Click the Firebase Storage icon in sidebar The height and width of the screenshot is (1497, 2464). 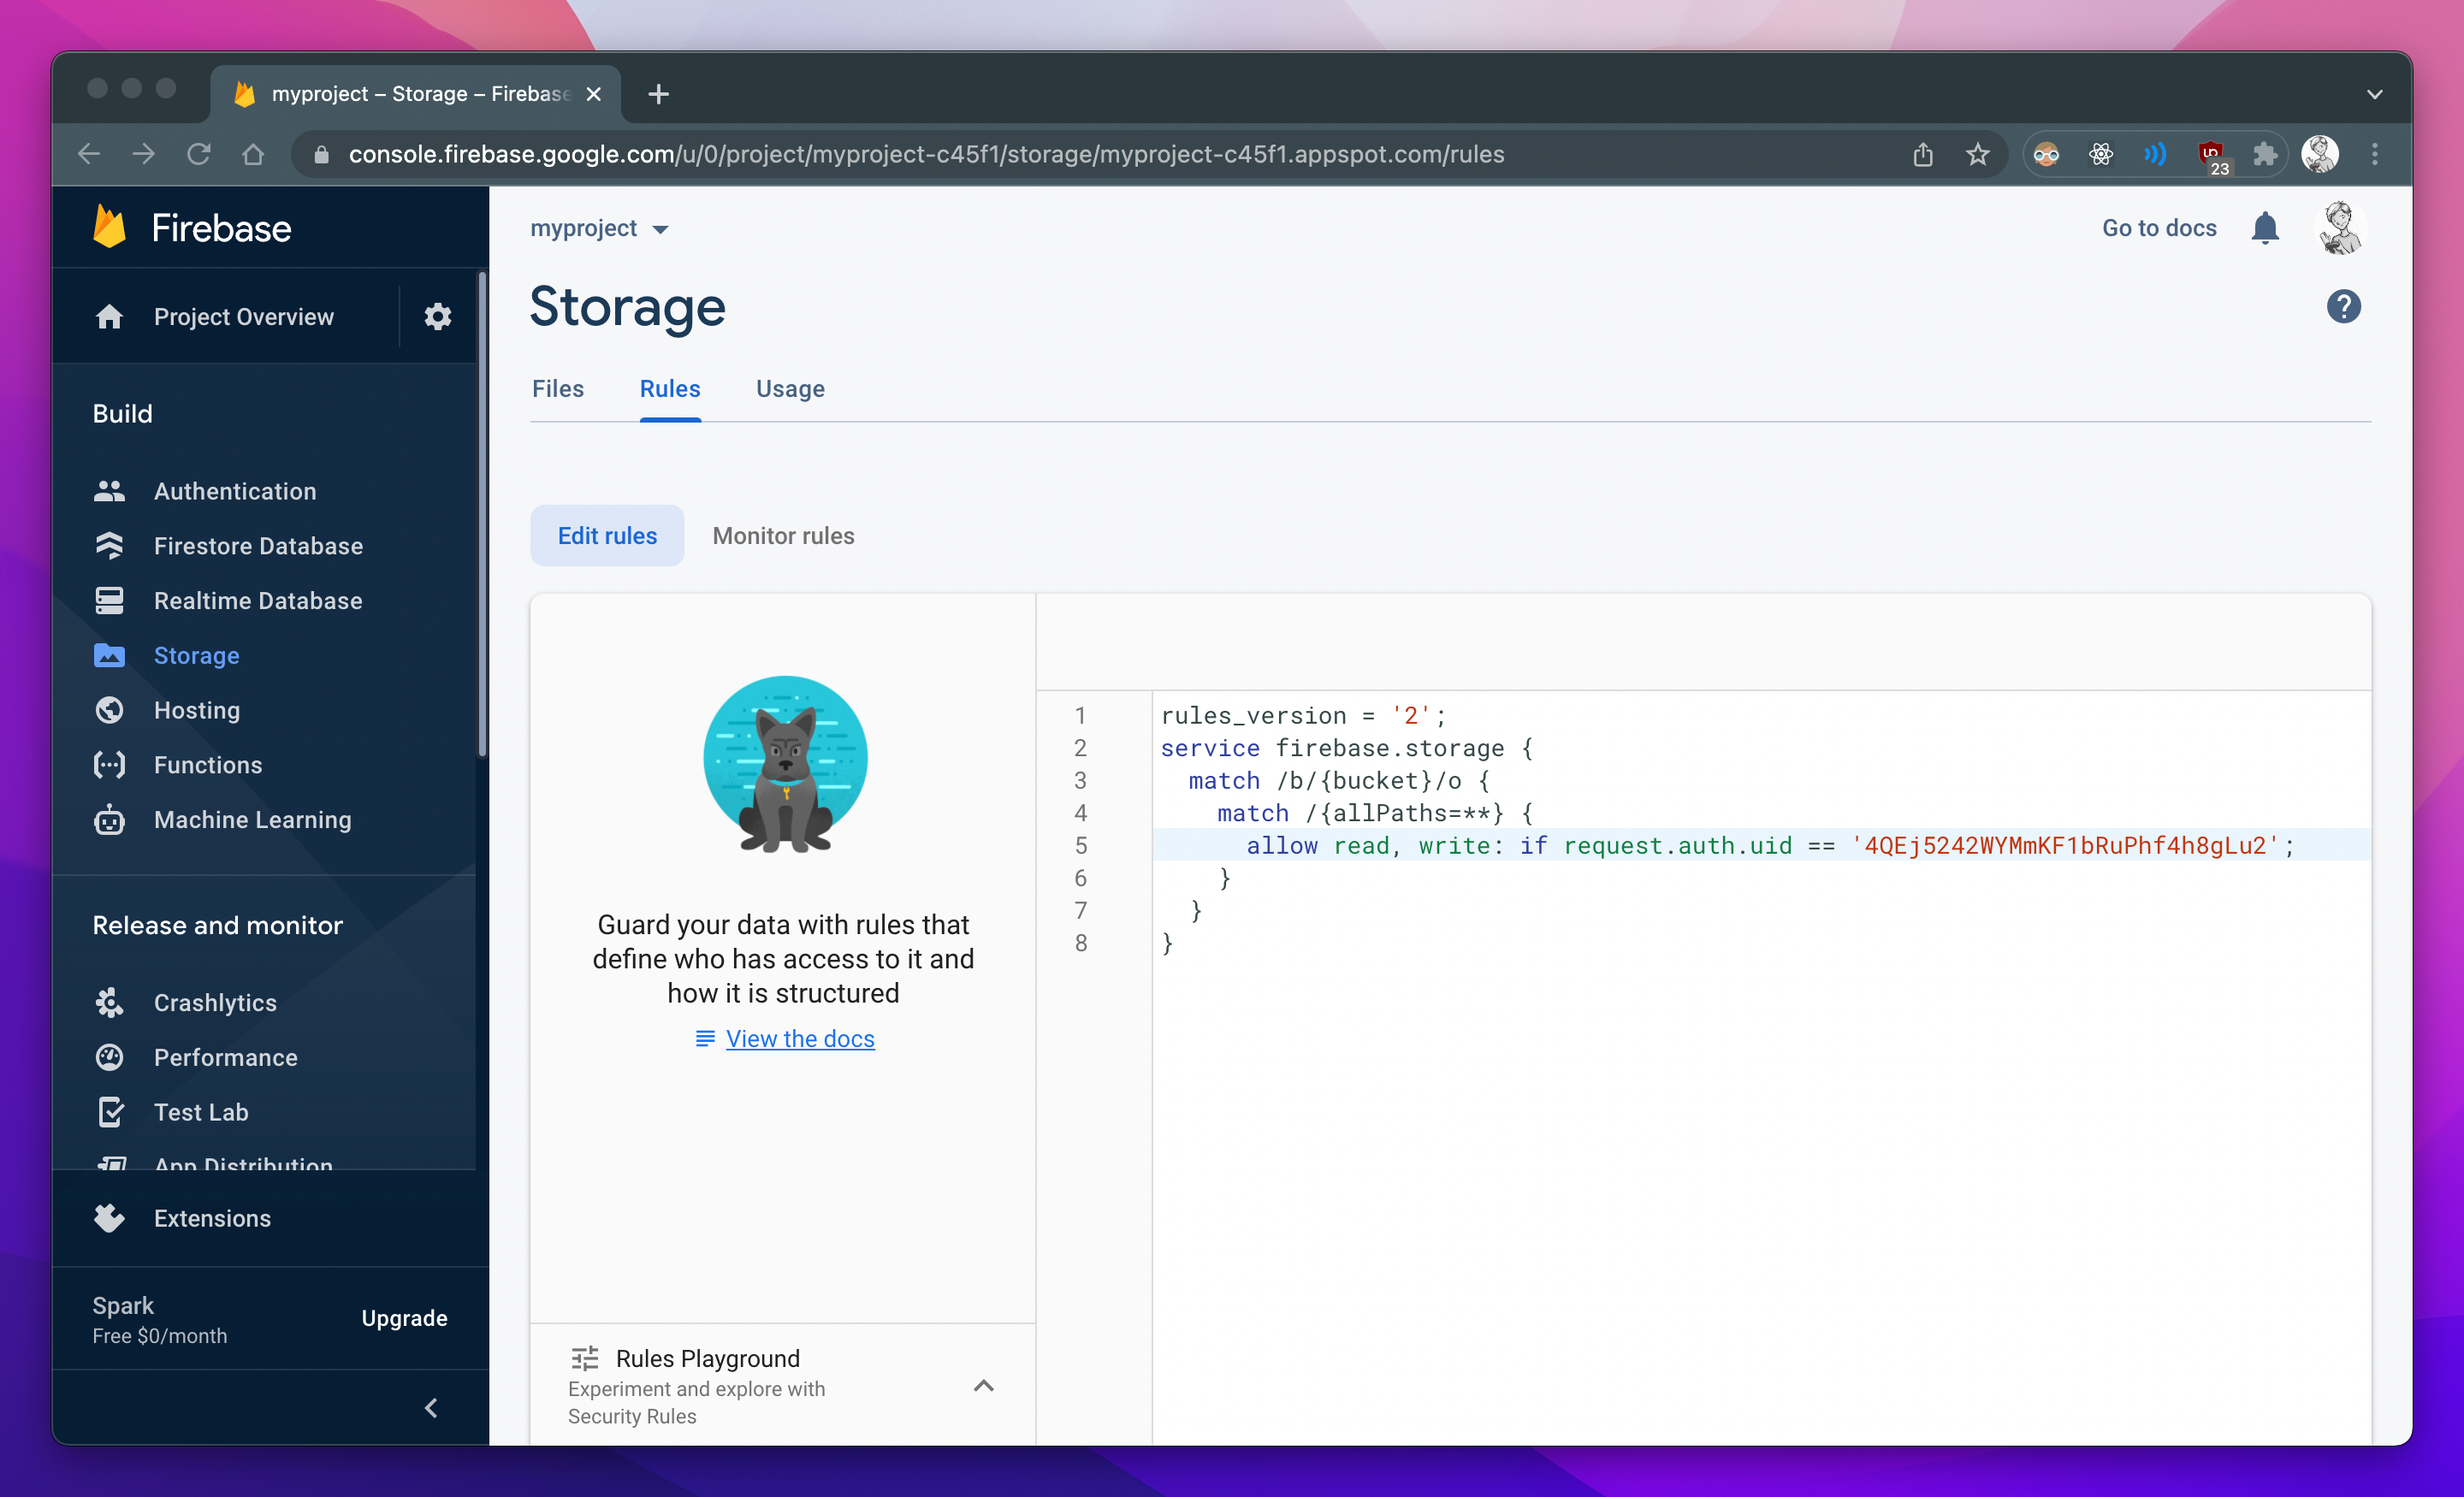click(x=111, y=654)
